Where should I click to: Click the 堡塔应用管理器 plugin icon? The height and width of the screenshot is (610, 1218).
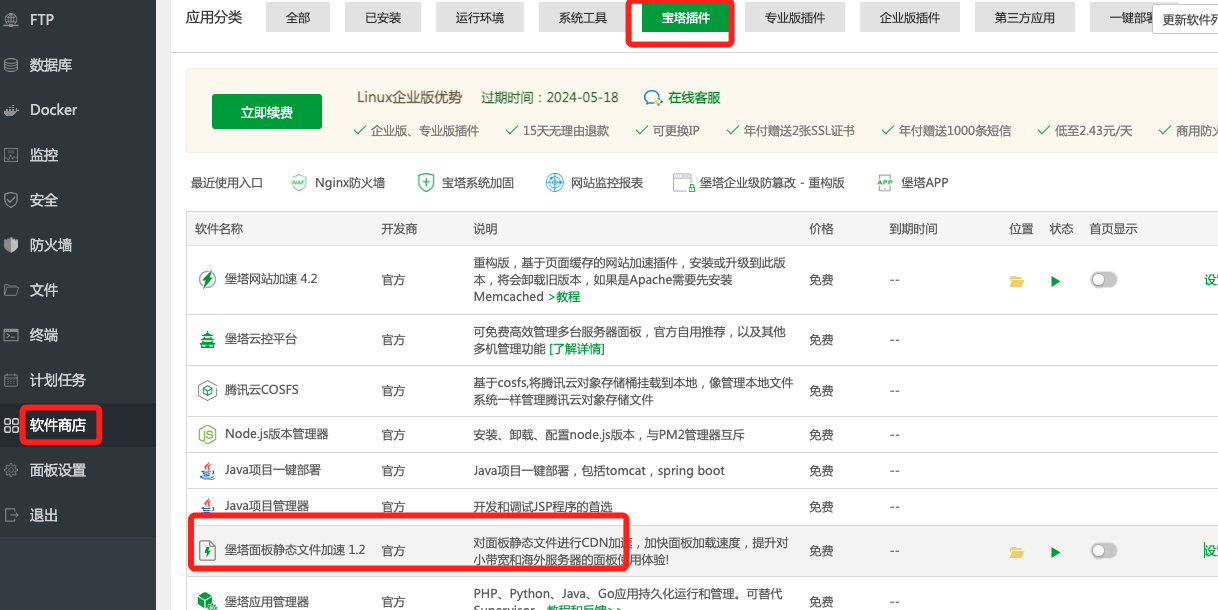[x=207, y=601]
